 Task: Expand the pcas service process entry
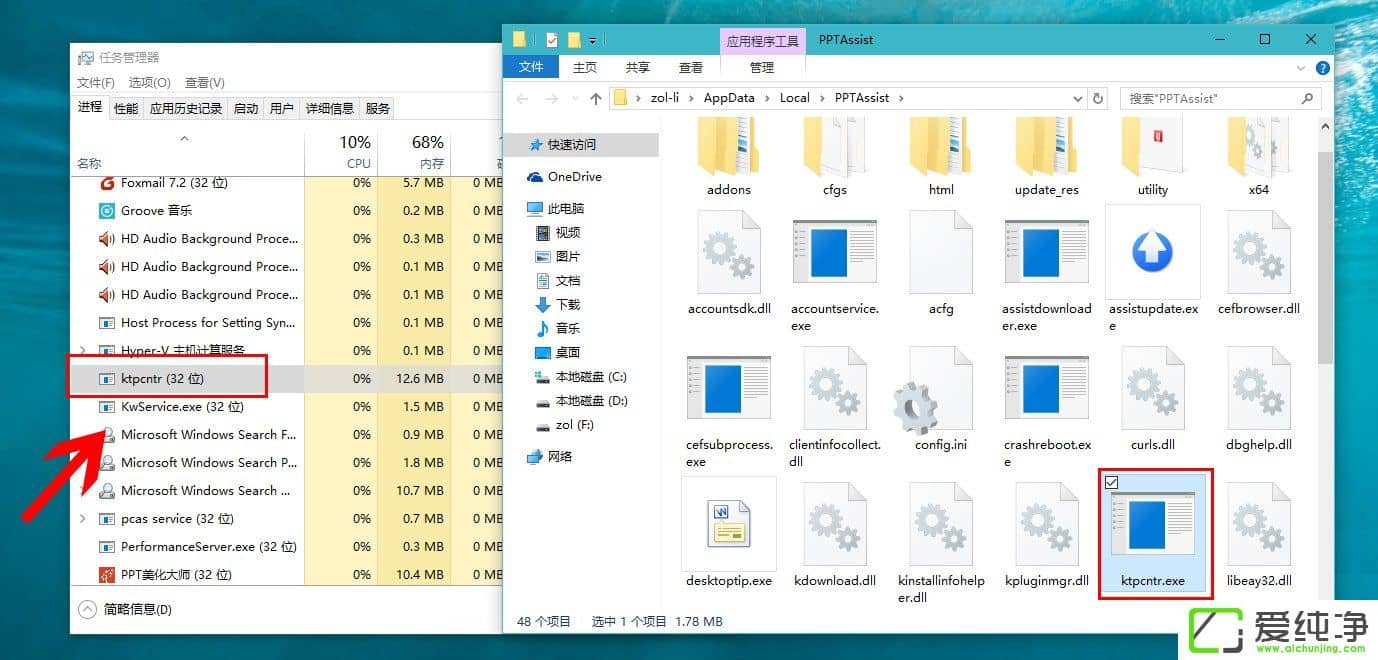tap(82, 518)
